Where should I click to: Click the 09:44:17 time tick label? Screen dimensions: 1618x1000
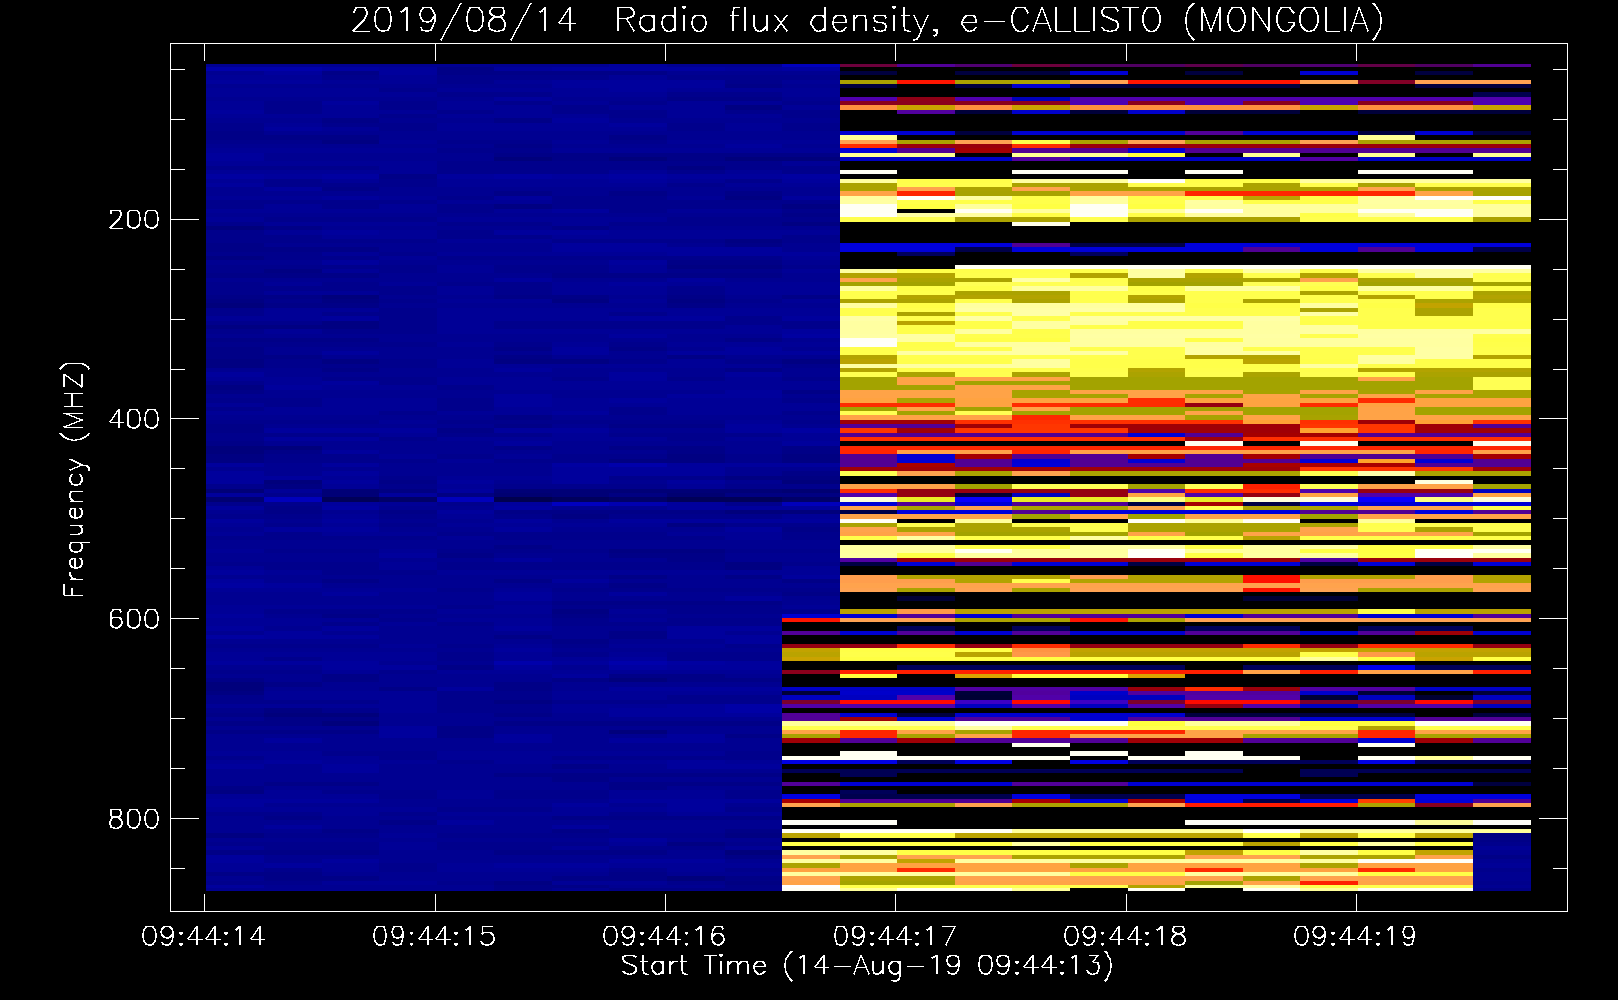(895, 937)
